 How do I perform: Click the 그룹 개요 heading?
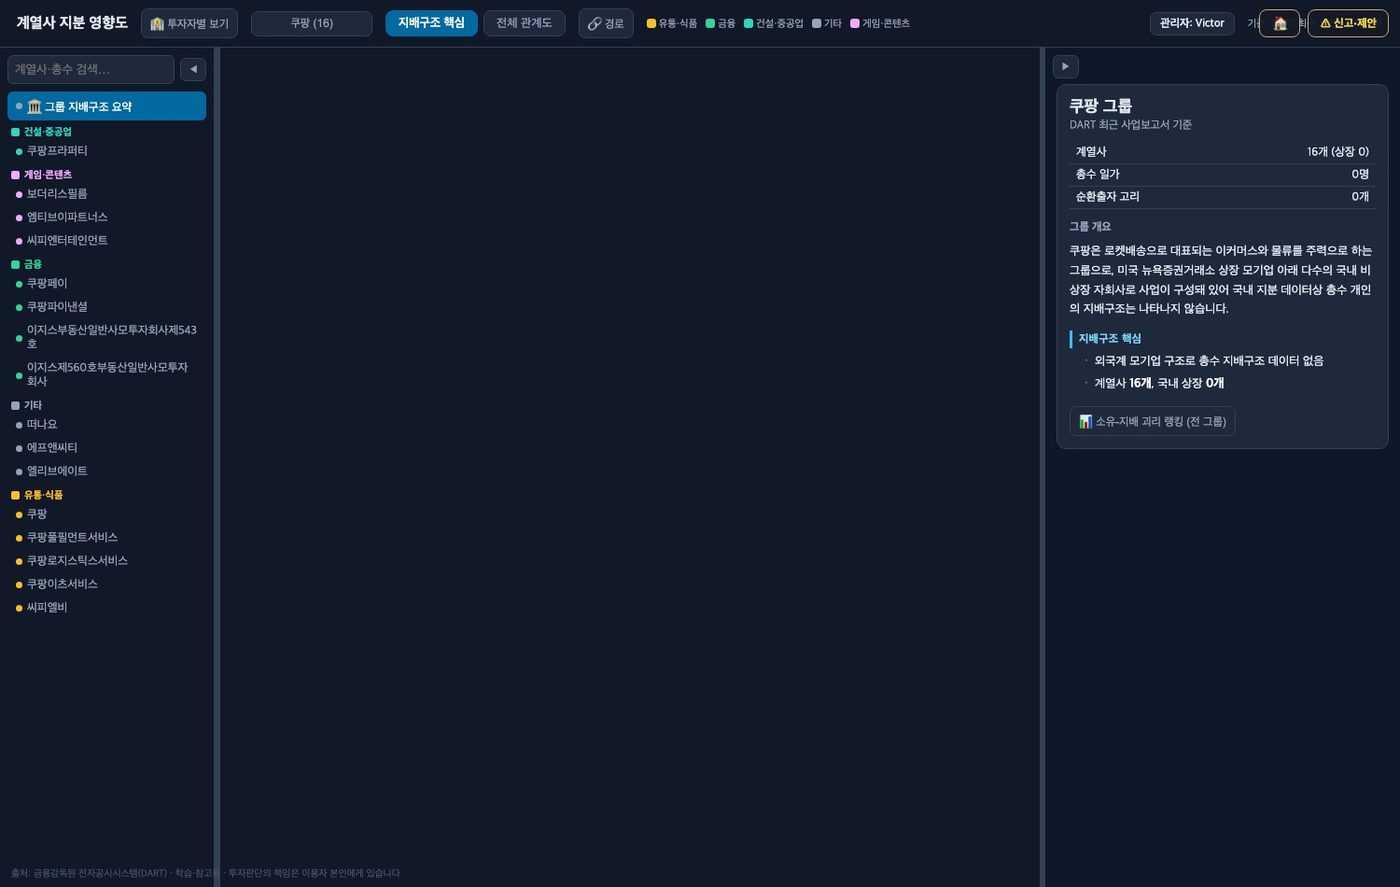coord(1090,227)
